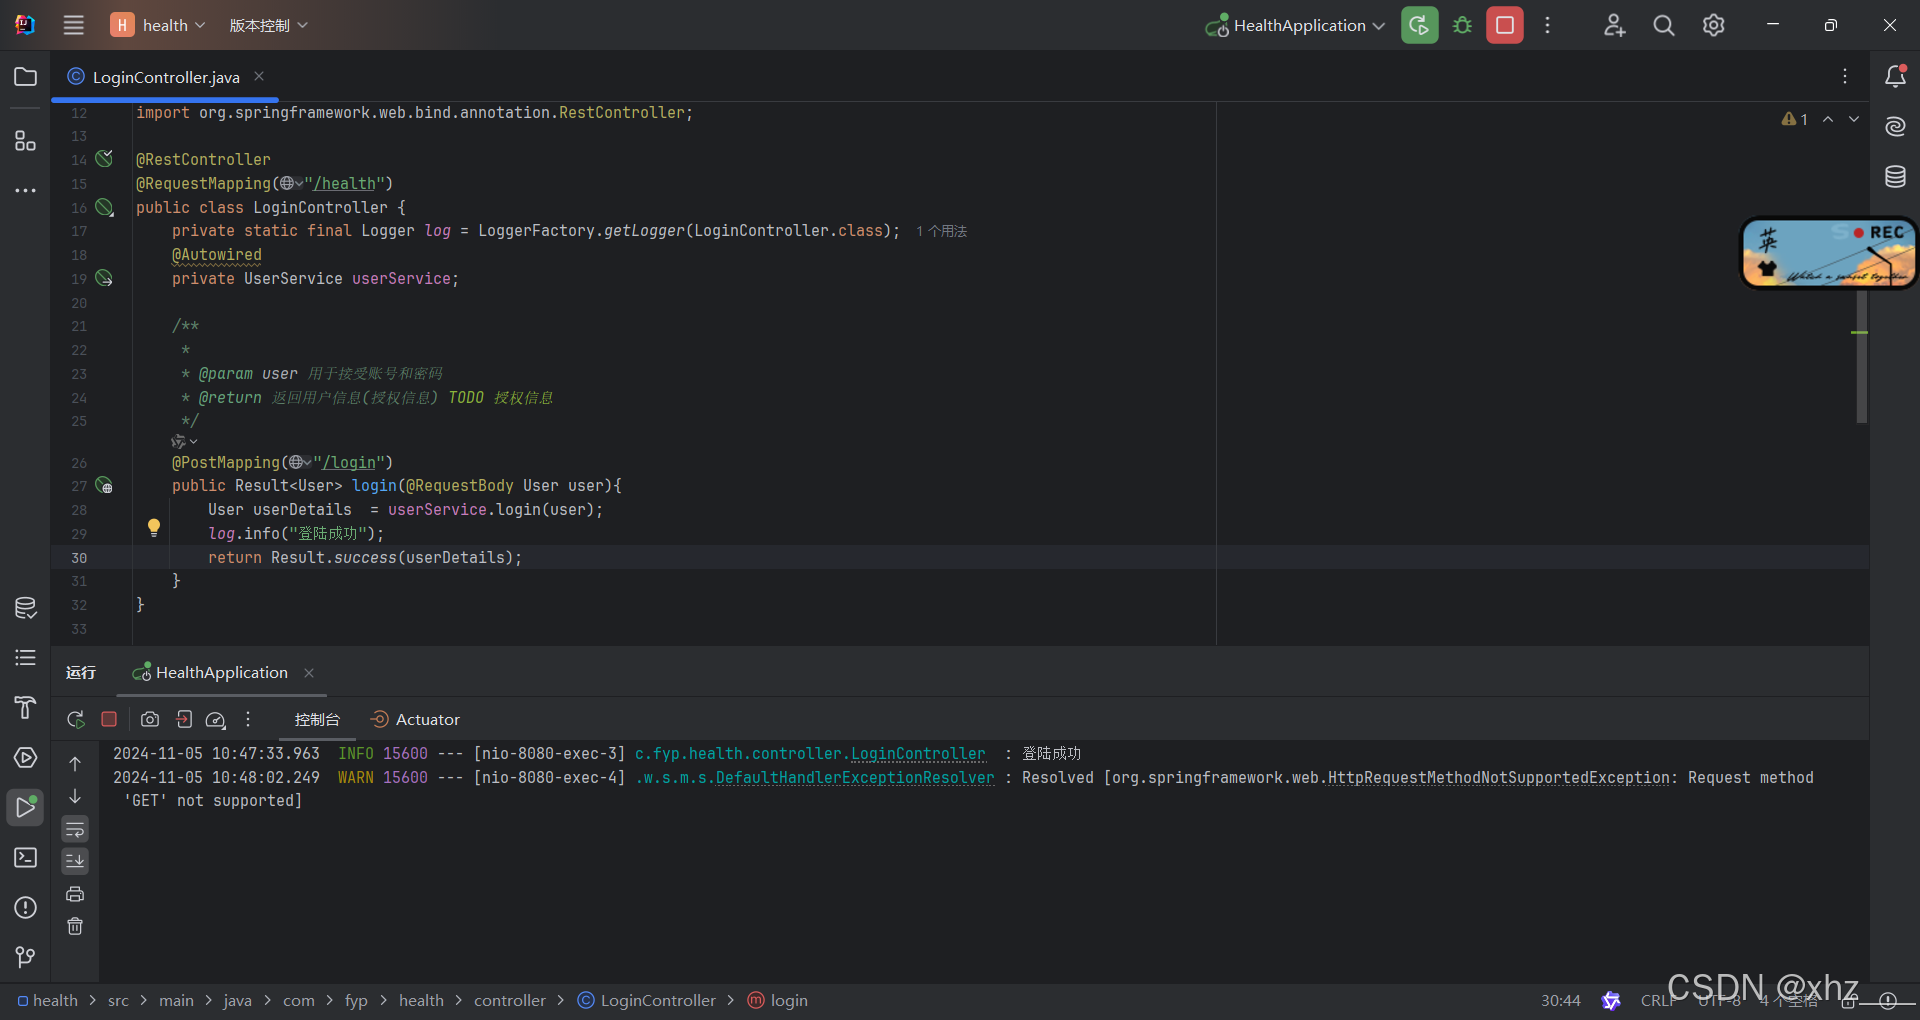Viewport: 1920px width, 1020px height.
Task: Clear console with trash icon
Action: point(75,927)
